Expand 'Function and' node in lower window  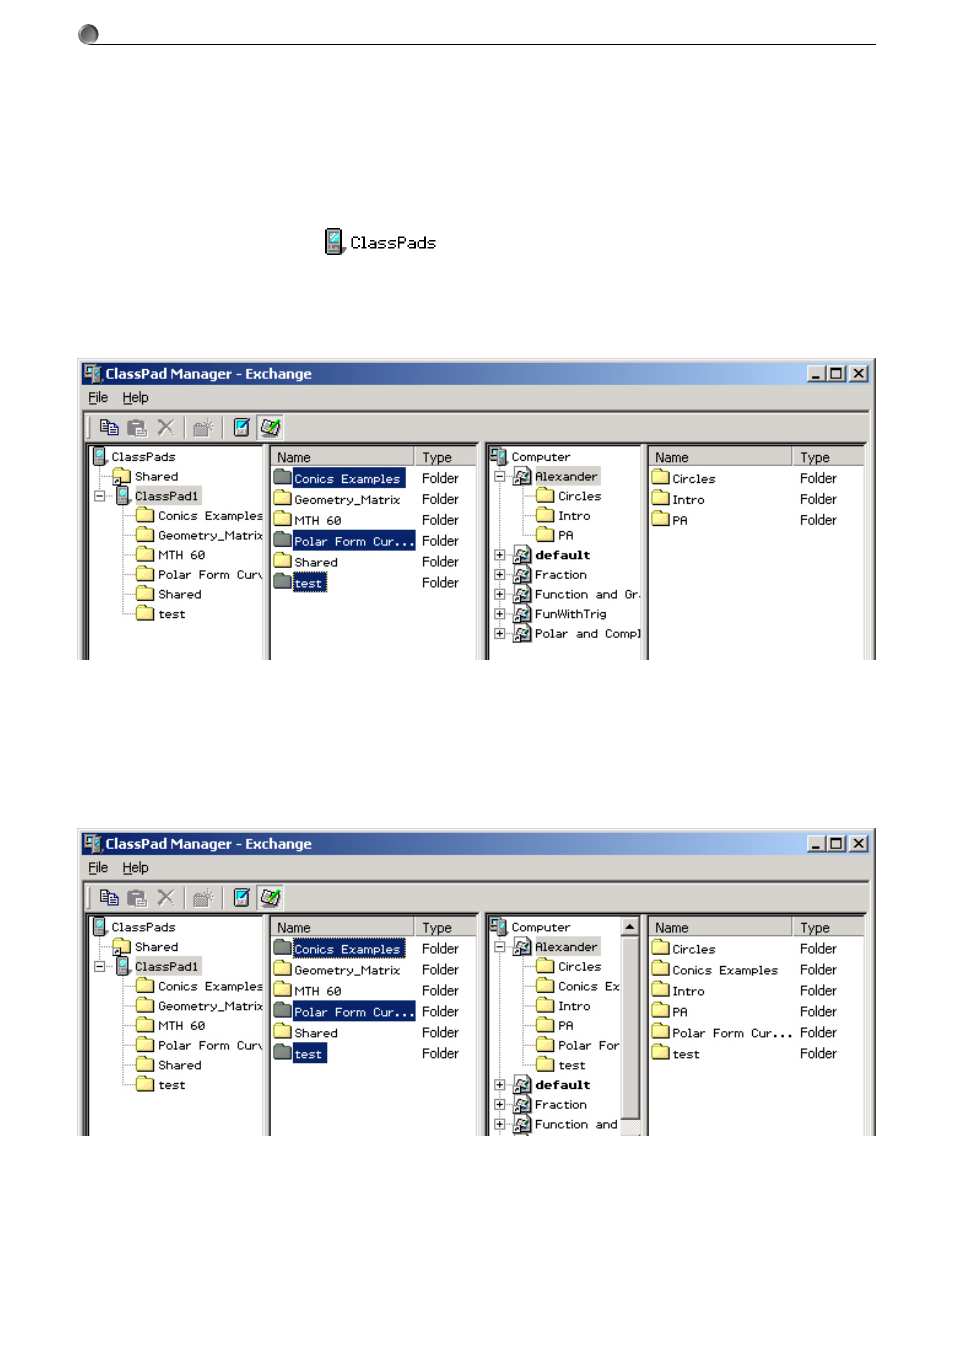pos(500,1124)
